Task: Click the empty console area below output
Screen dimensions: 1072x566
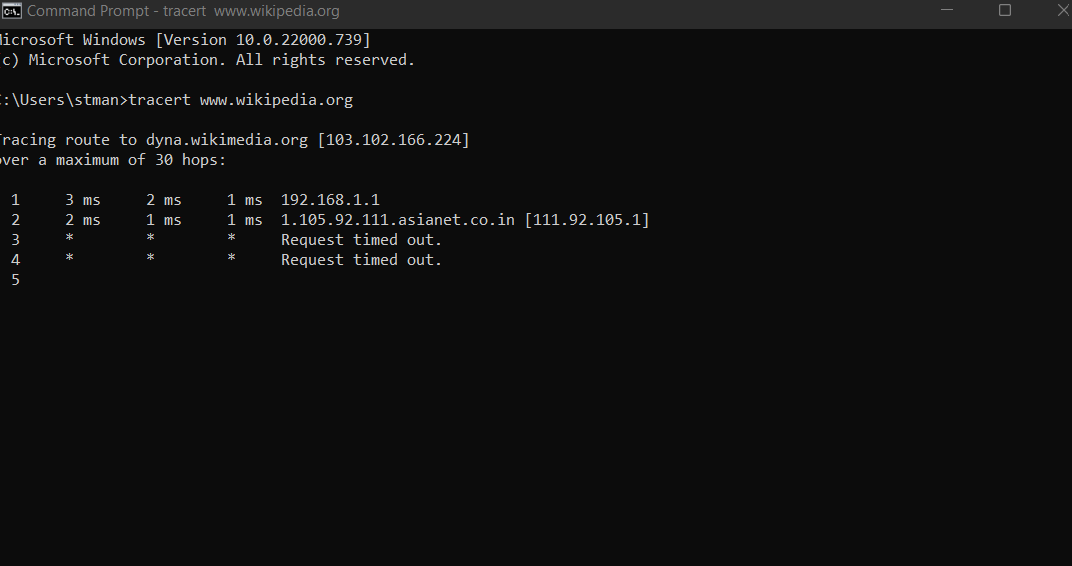Action: (x=536, y=424)
